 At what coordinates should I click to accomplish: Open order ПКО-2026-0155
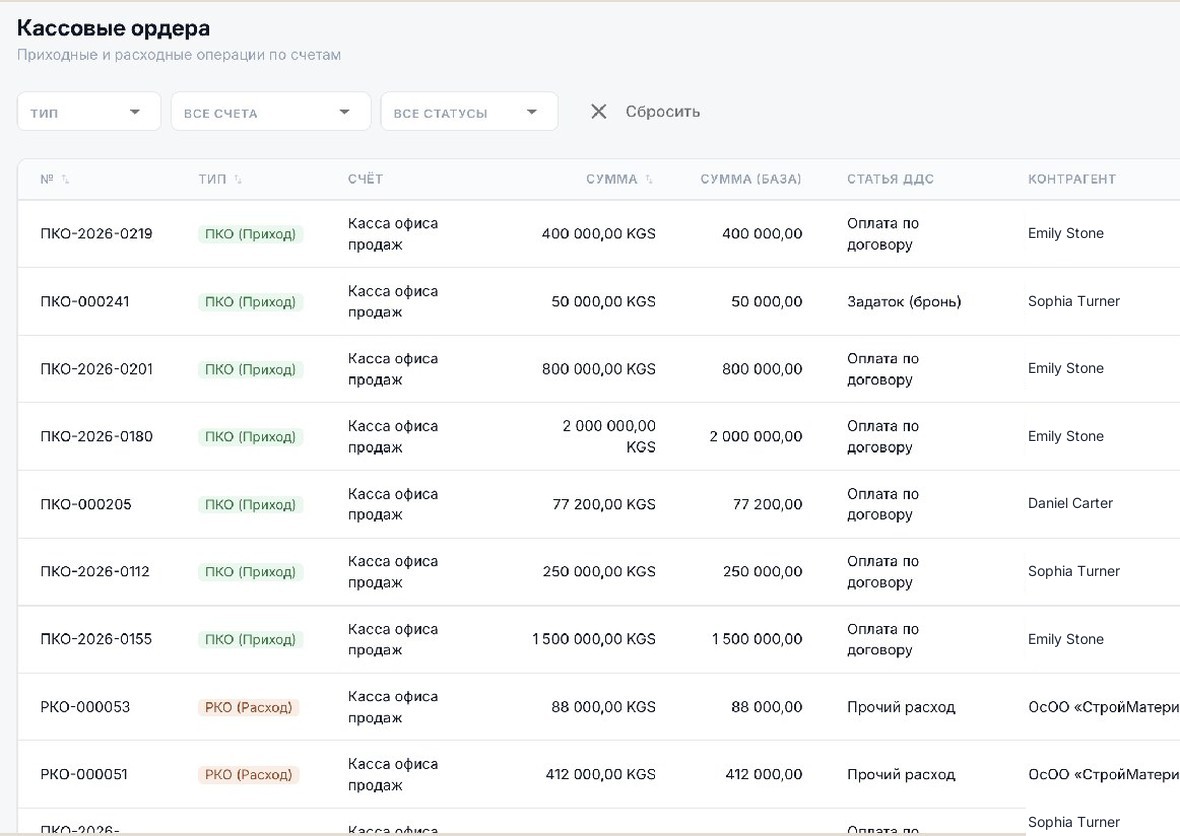click(x=96, y=639)
